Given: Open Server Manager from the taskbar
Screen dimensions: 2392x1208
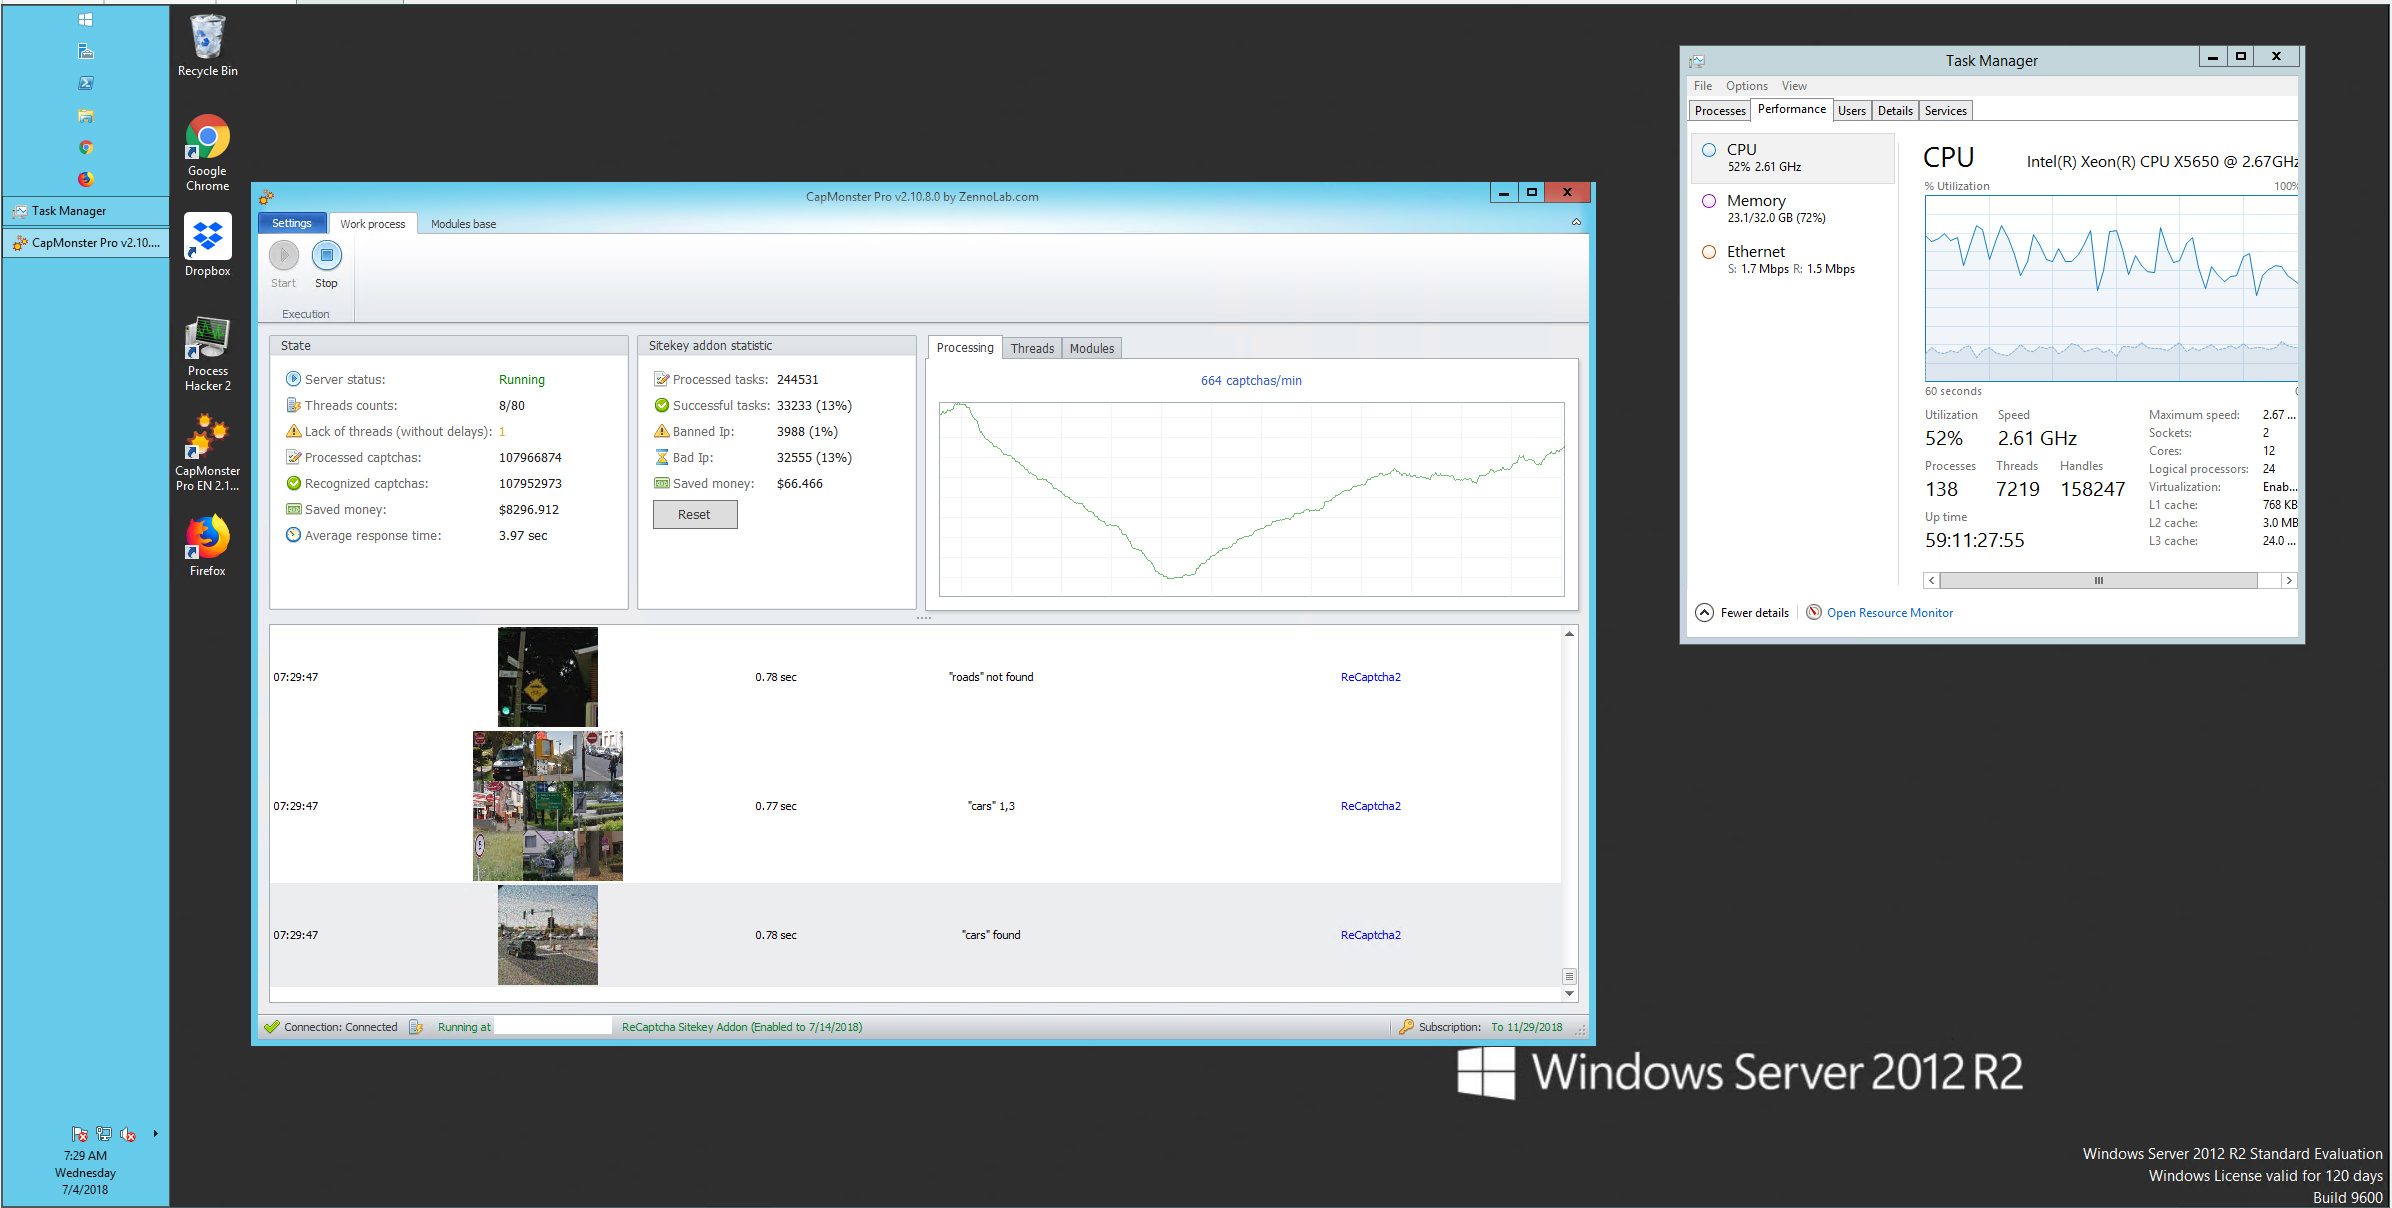Looking at the screenshot, I should (85, 51).
